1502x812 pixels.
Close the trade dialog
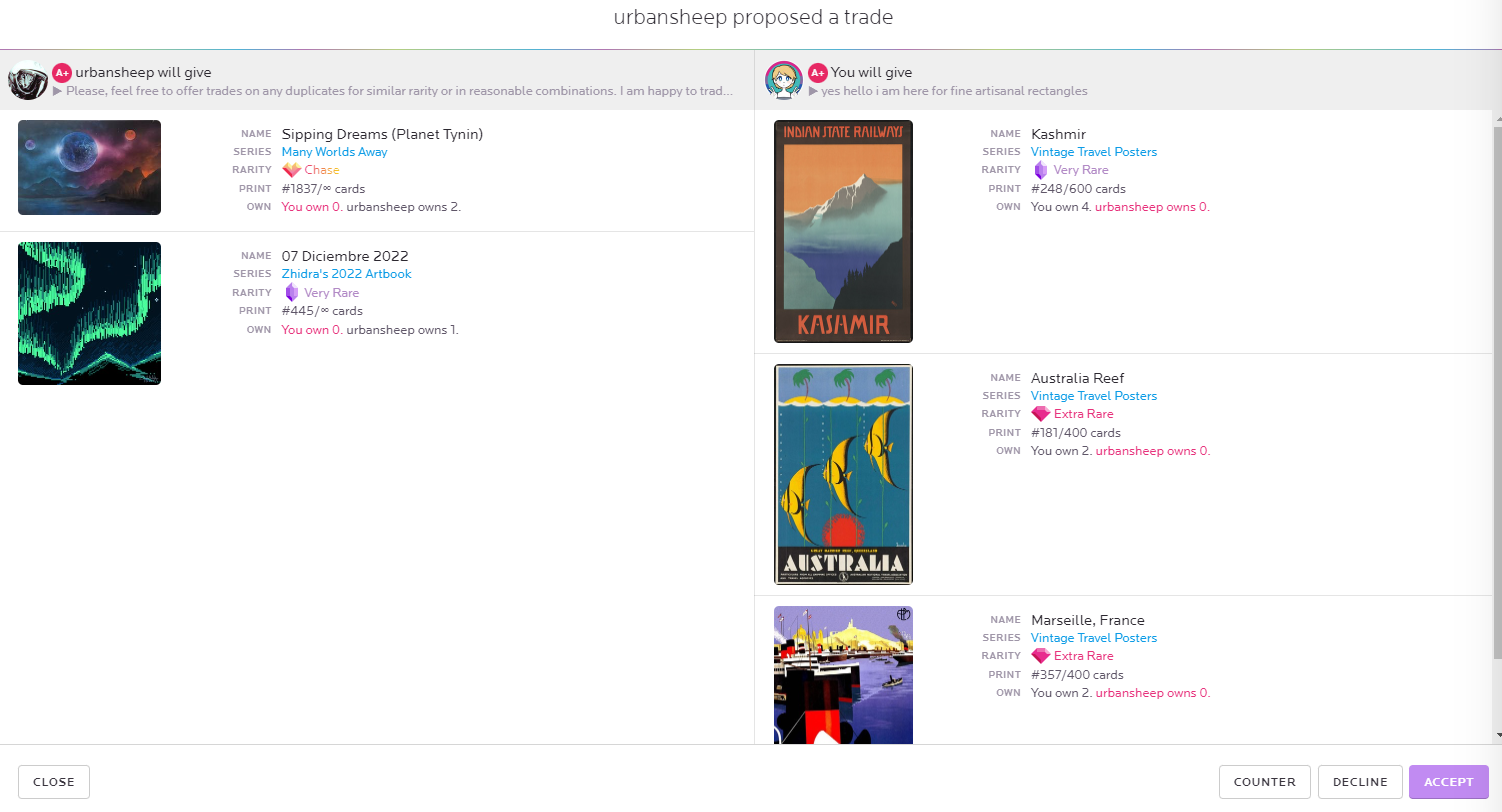click(x=54, y=782)
